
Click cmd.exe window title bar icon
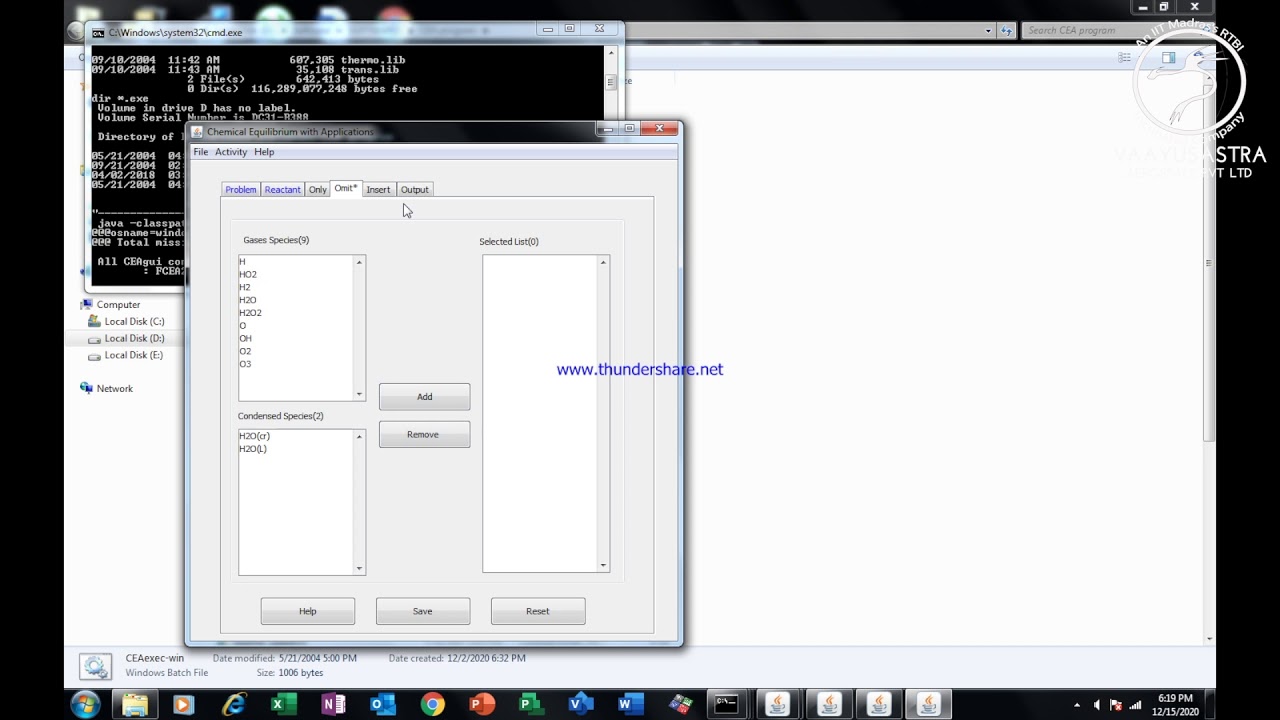pyautogui.click(x=98, y=32)
